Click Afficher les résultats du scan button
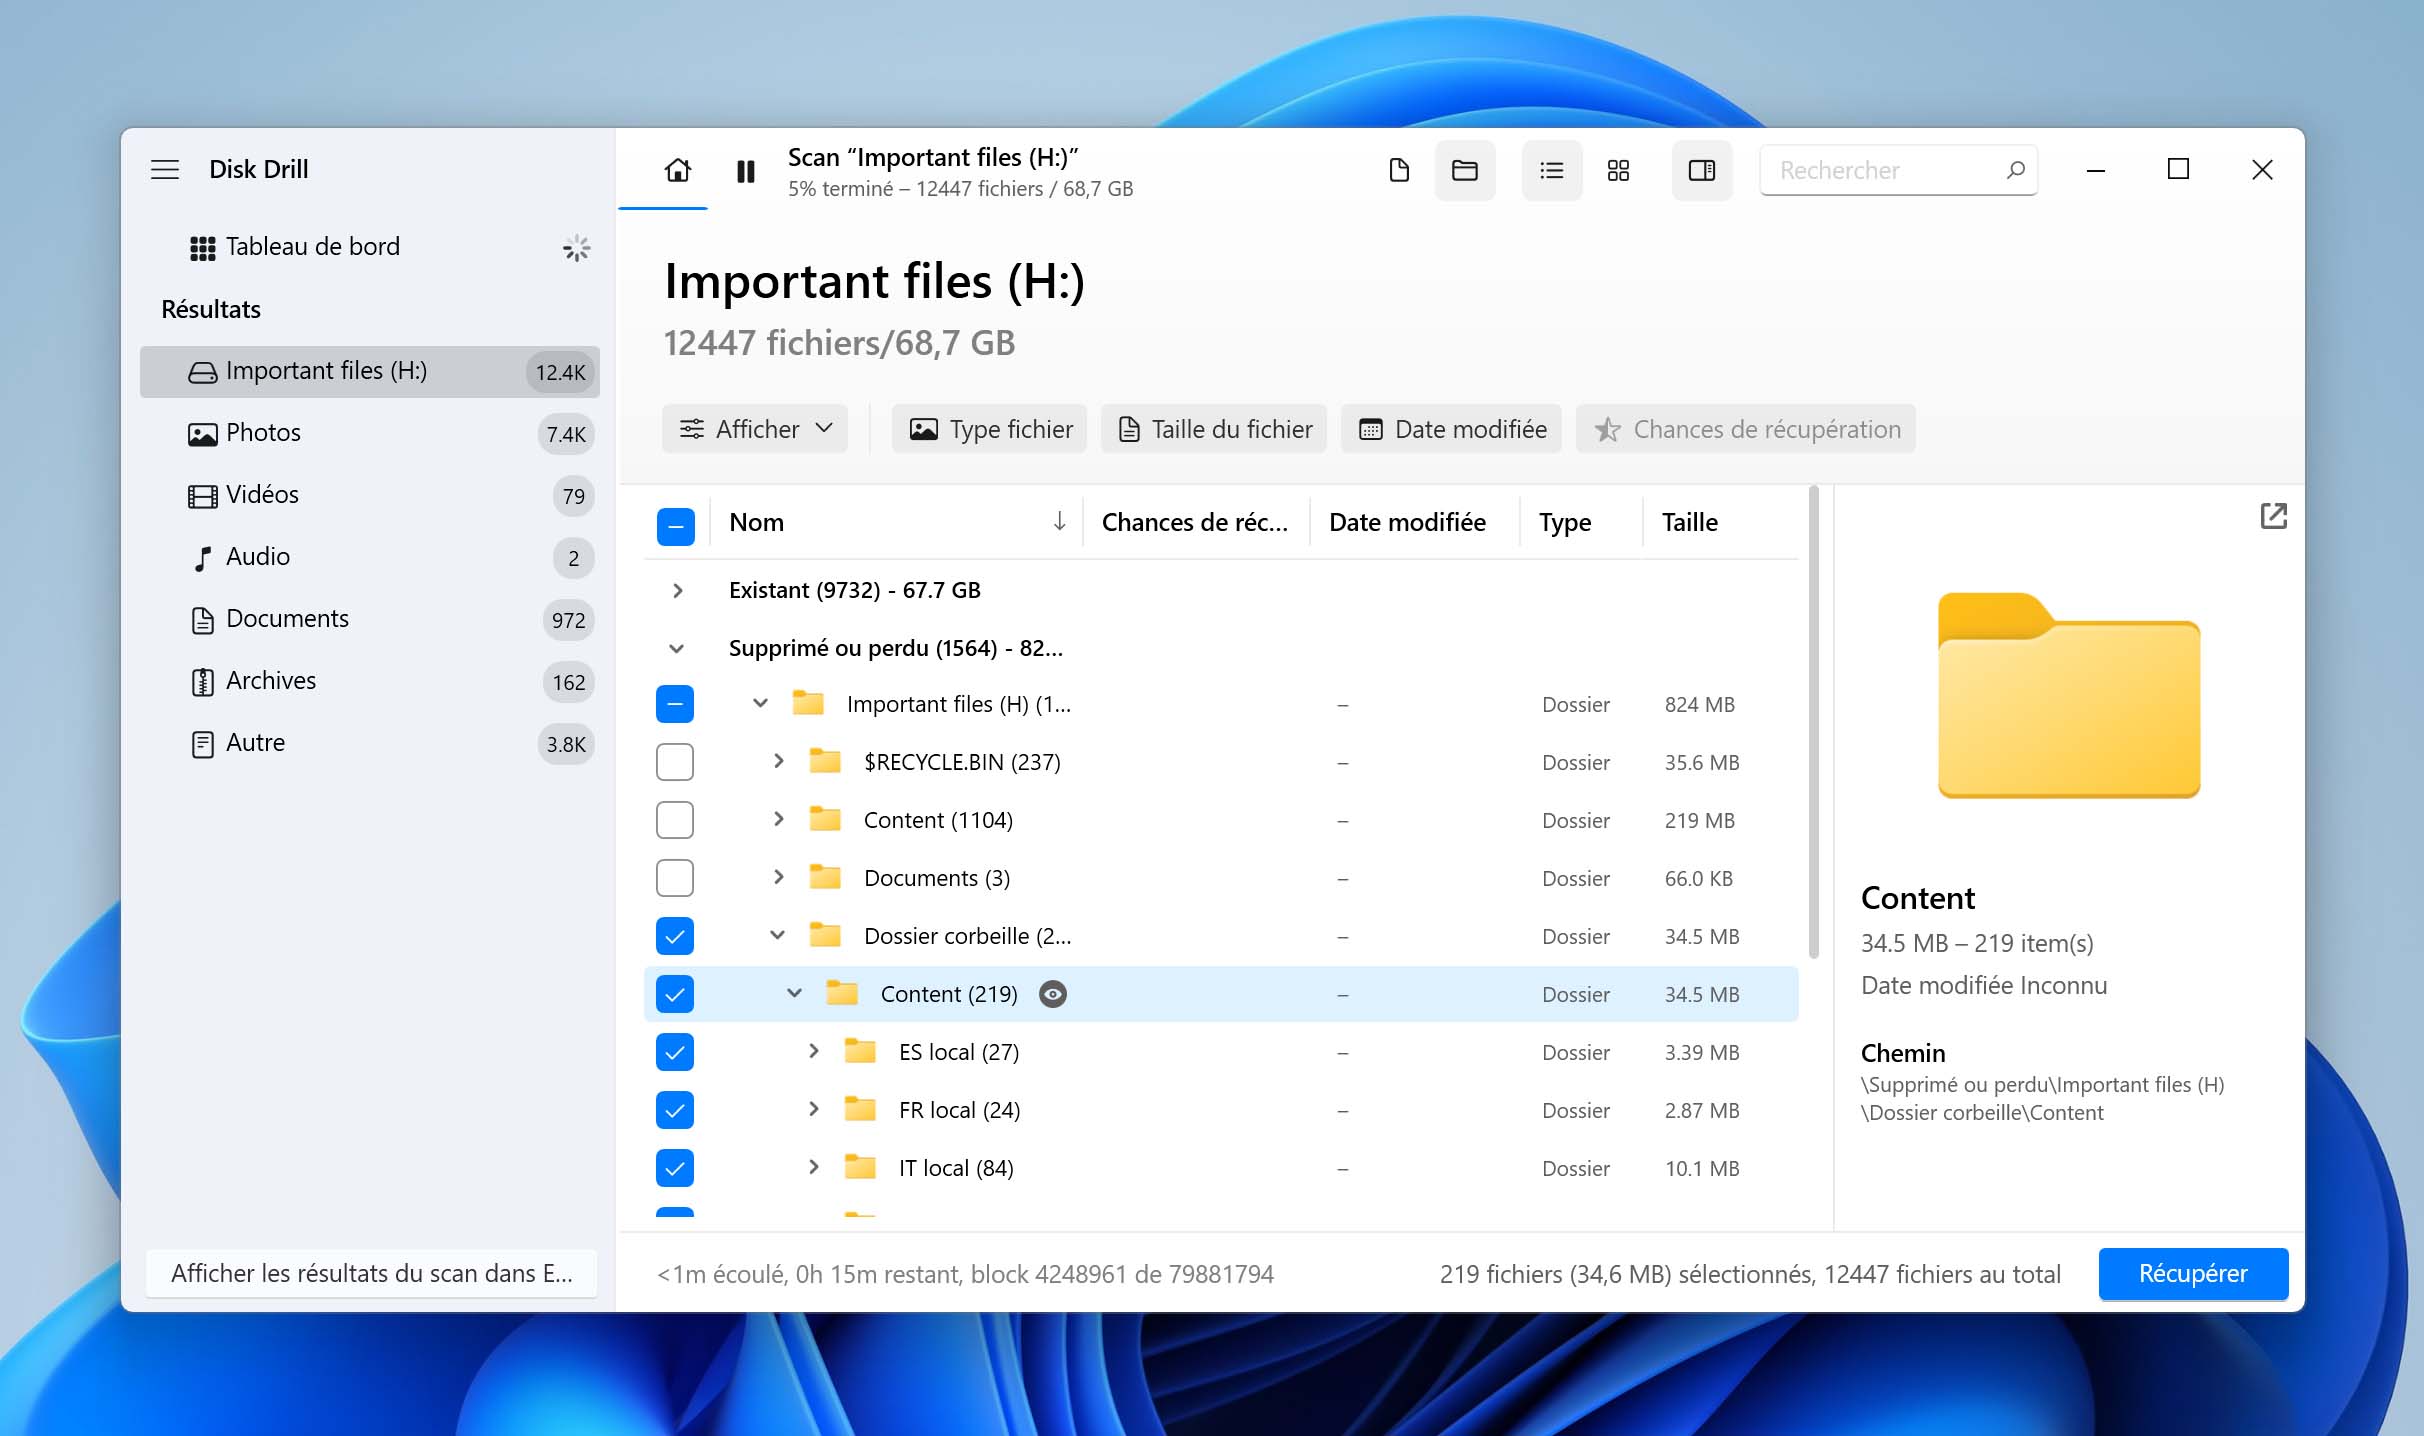 372,1273
